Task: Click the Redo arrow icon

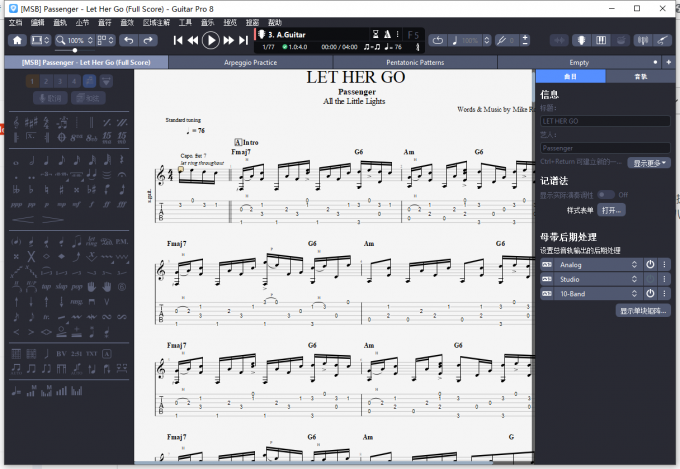Action: pos(148,40)
